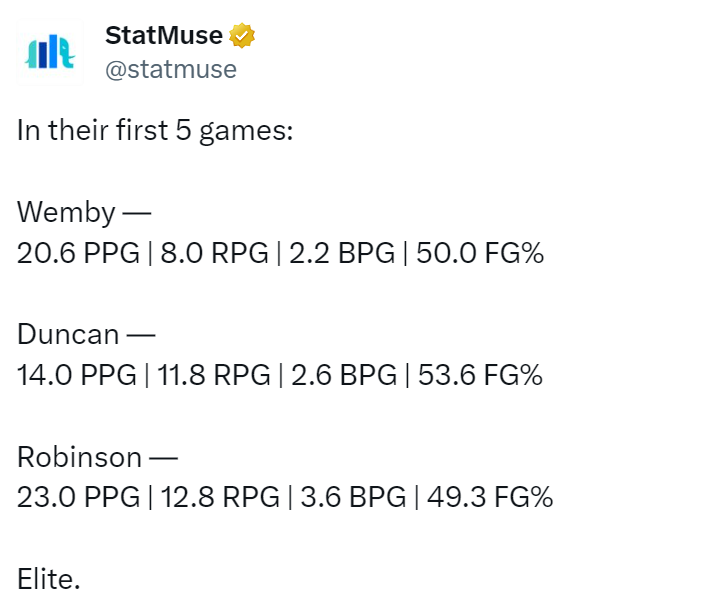Click Wemby's 50.0 FG% value

[x=482, y=254]
